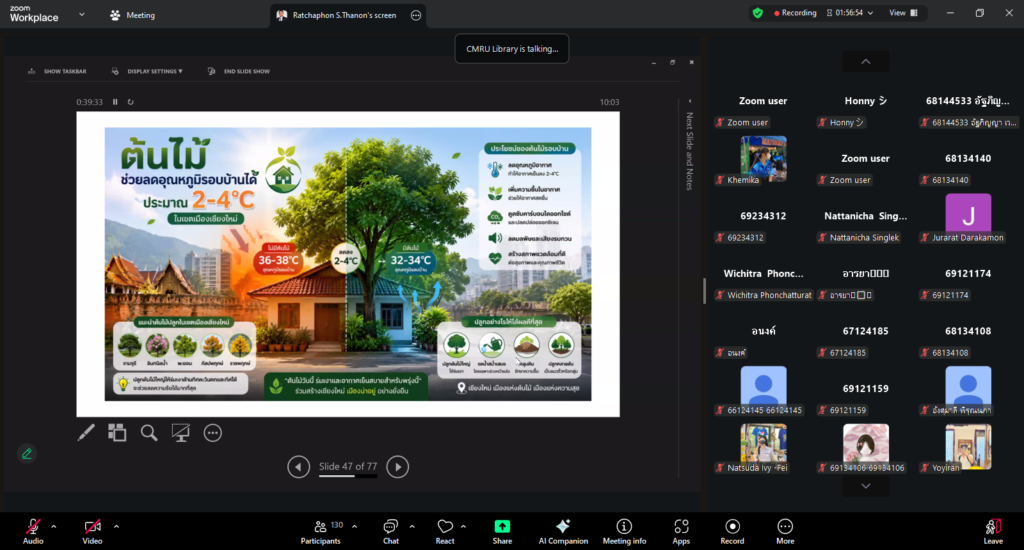The height and width of the screenshot is (550, 1024).
Task: Pause the presentation timer
Action: 115,102
